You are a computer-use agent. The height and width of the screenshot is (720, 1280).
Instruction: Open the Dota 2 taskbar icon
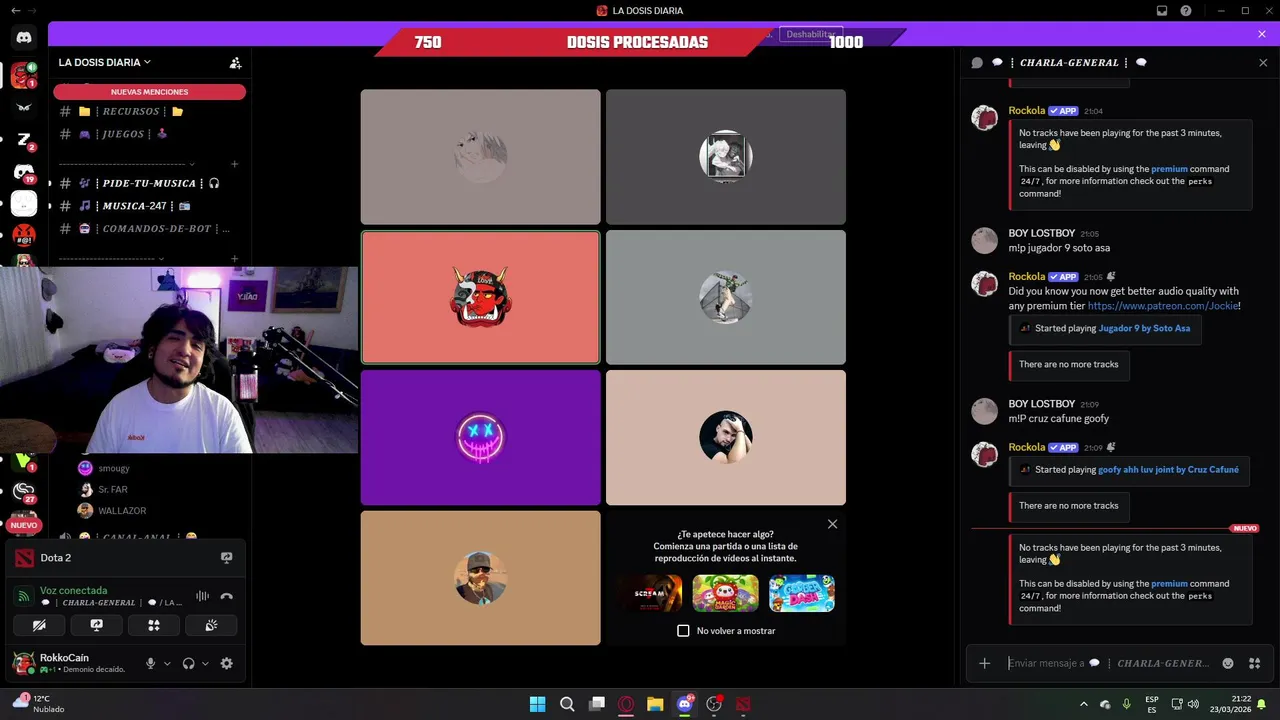[743, 704]
